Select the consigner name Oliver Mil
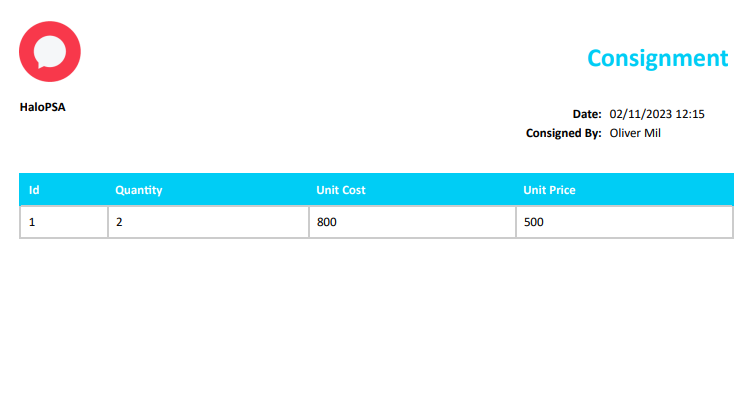The height and width of the screenshot is (403, 752). pyautogui.click(x=635, y=132)
